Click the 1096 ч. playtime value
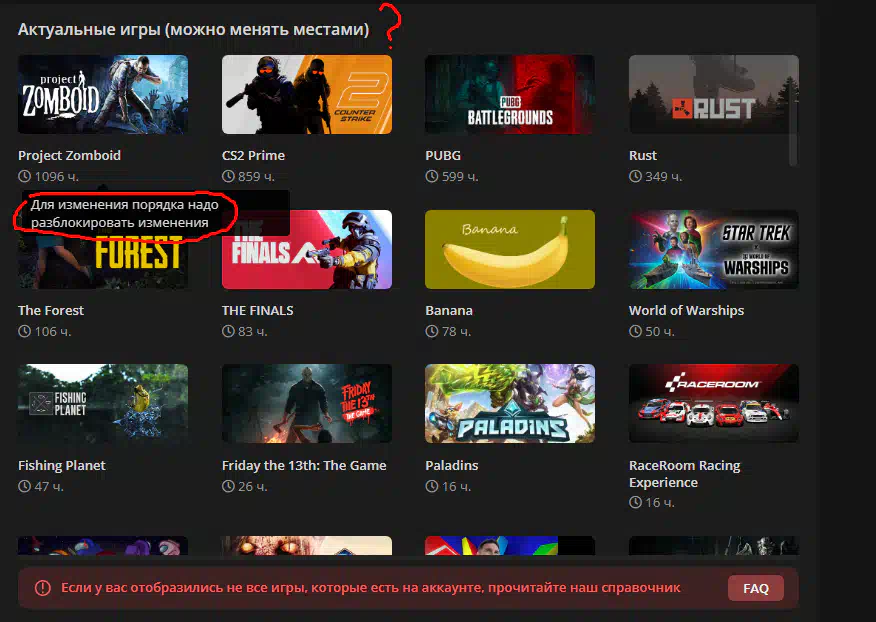876x622 pixels. coord(56,177)
